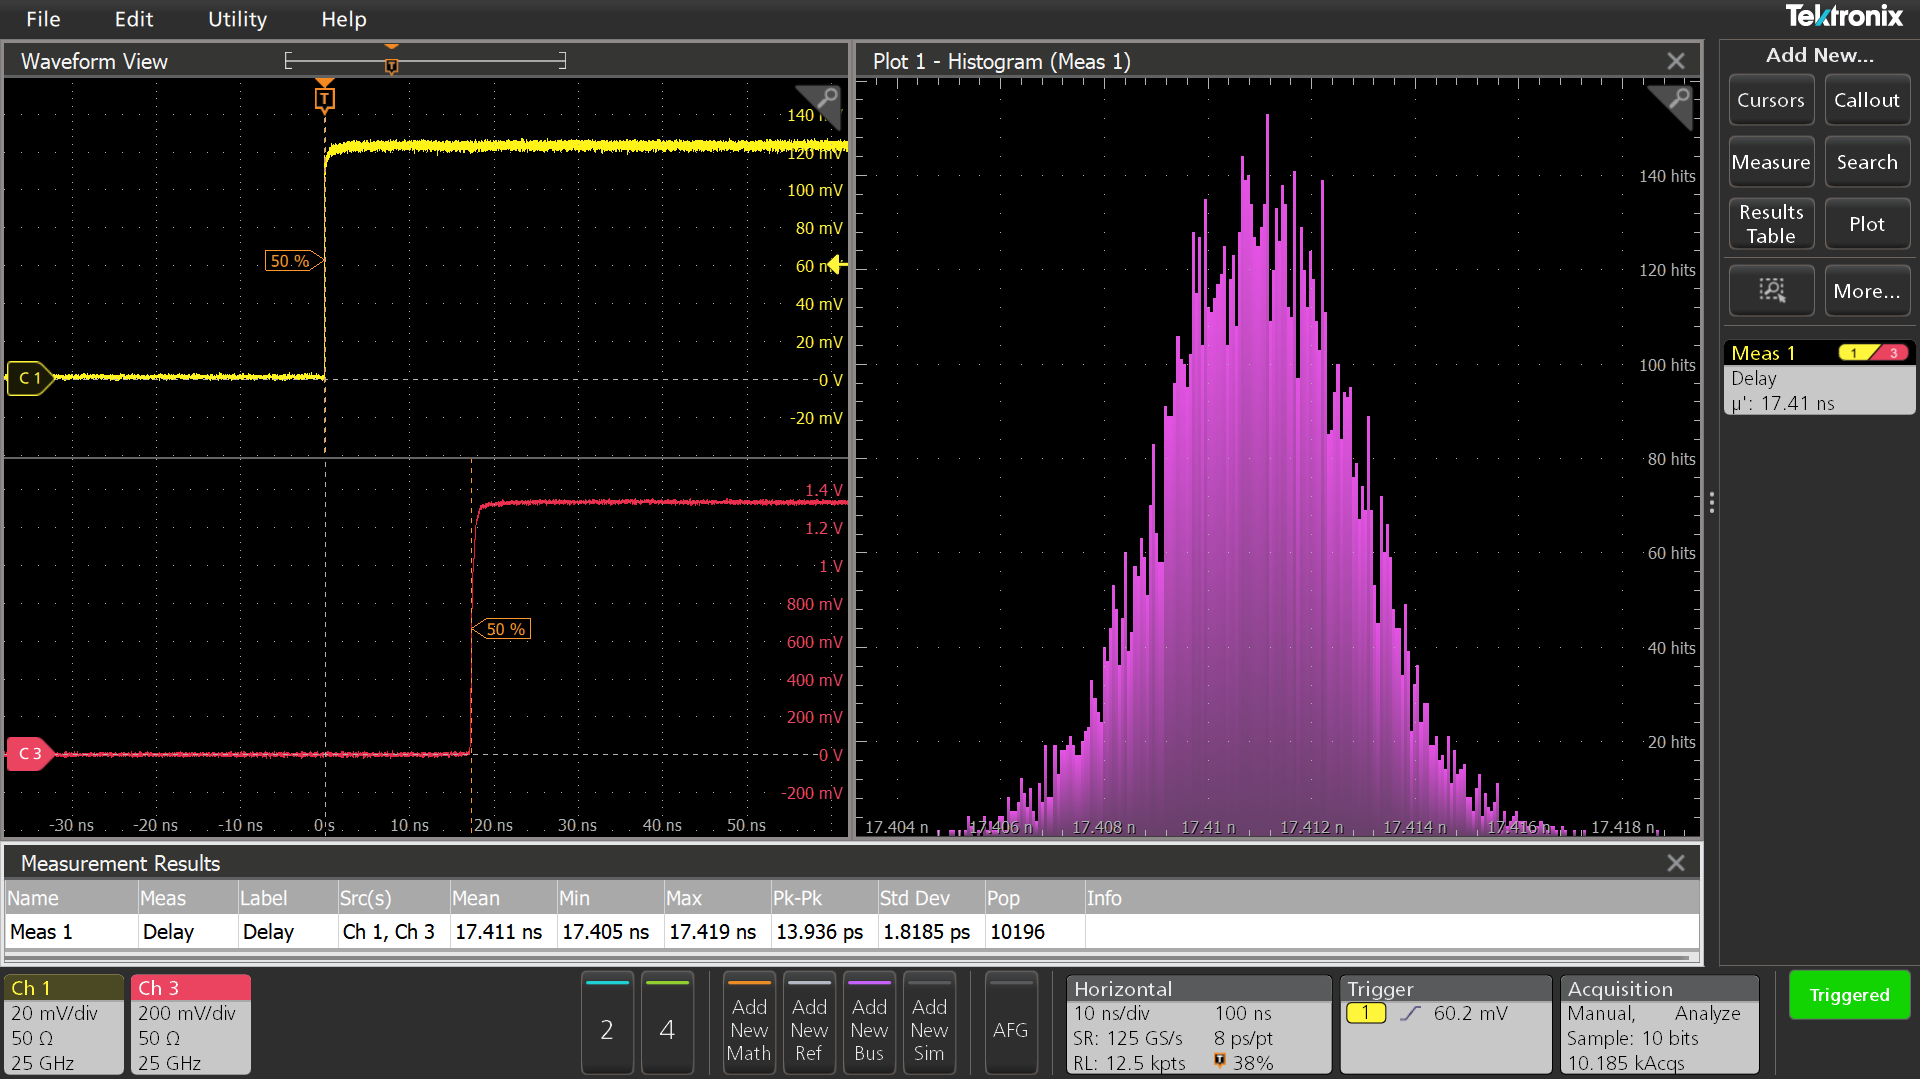Close the Histogram plot panel
Image resolution: width=1920 pixels, height=1079 pixels.
click(1676, 61)
